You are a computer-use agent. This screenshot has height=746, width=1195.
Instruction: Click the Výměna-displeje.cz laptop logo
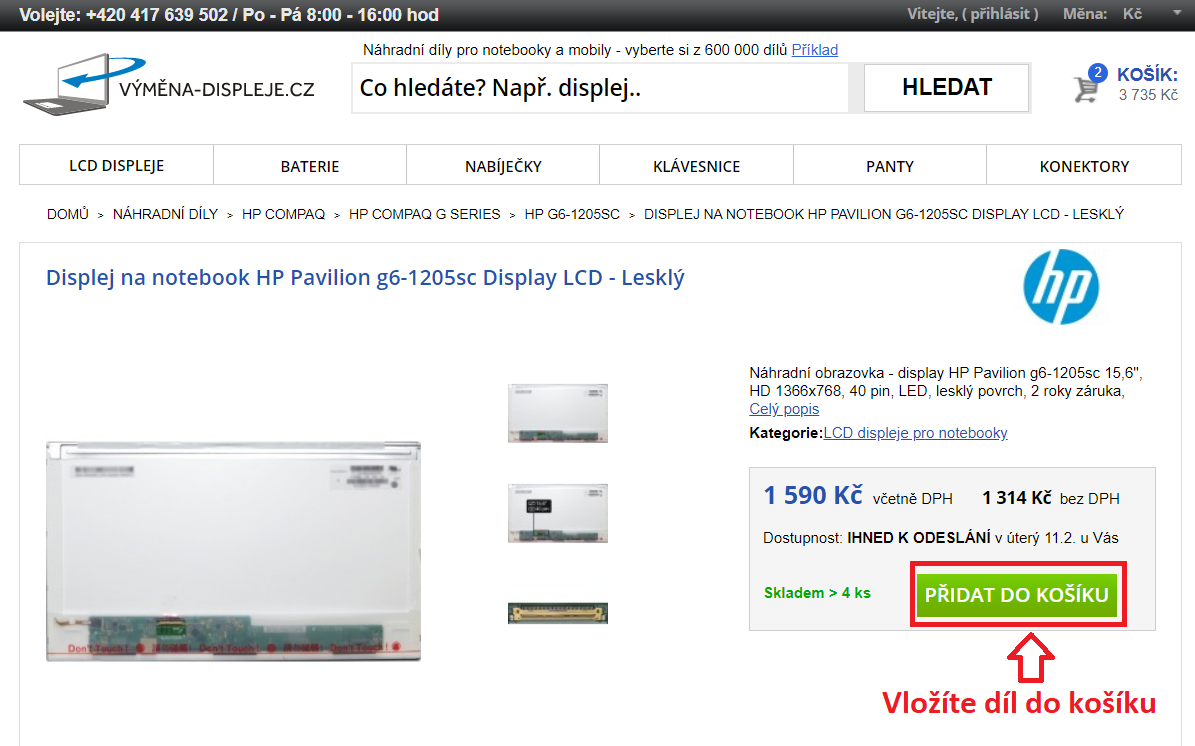coord(168,85)
